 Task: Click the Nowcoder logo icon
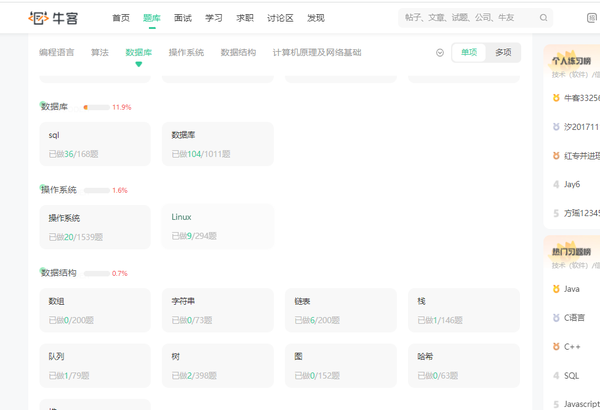coord(39,18)
